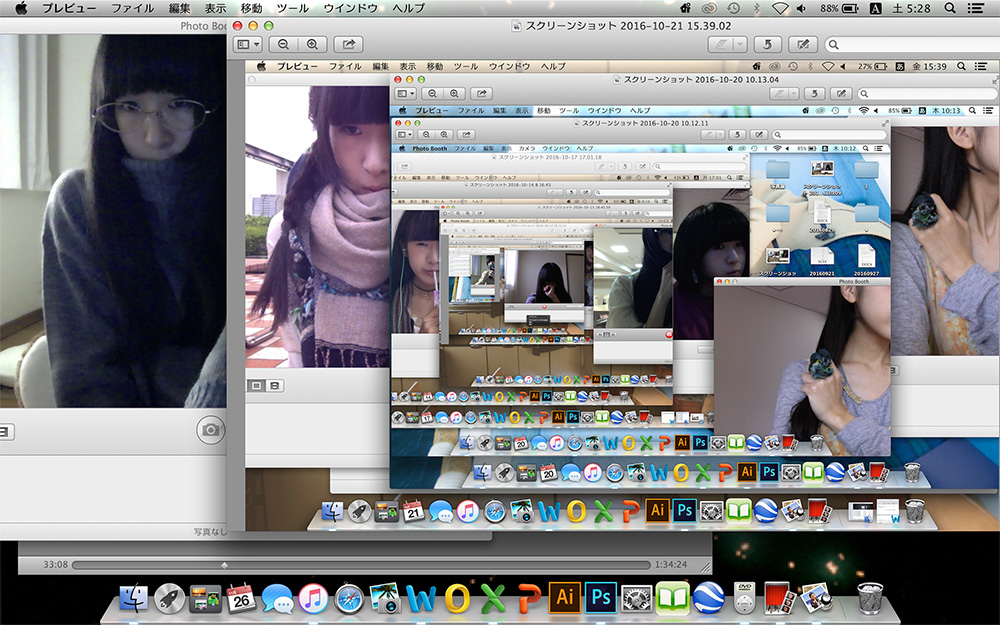Launch PowerPoint in the bottom black Dock

pyautogui.click(x=529, y=599)
